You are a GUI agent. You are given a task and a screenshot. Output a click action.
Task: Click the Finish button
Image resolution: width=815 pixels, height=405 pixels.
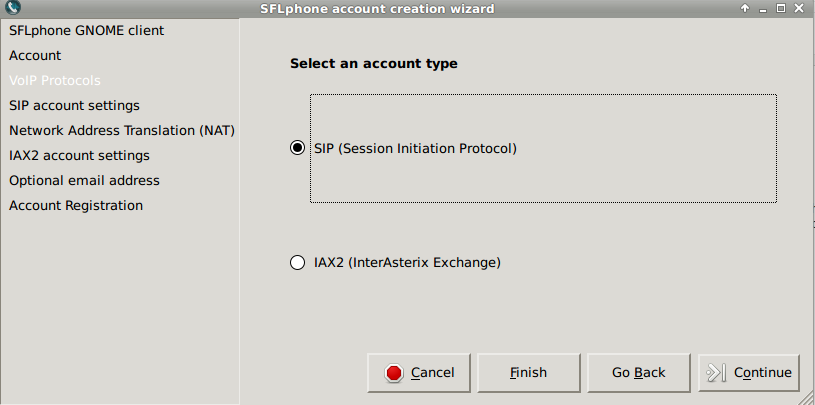click(529, 373)
